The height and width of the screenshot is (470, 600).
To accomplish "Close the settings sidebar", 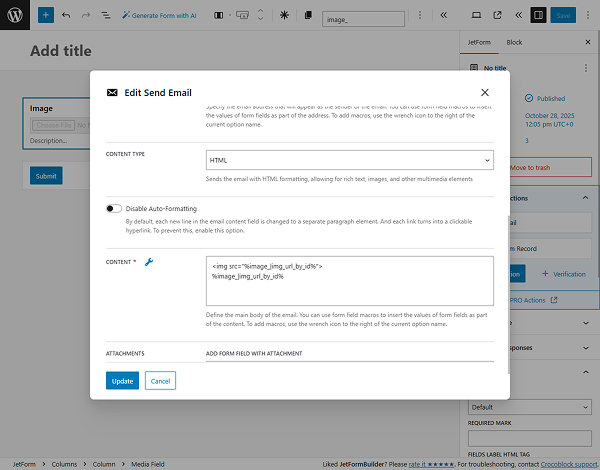I will click(588, 42).
